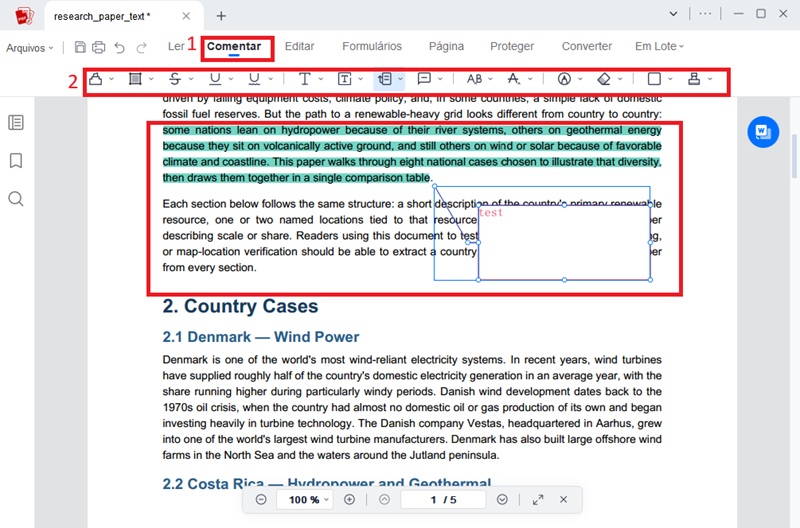The image size is (800, 528).
Task: Go to the next page
Action: (x=502, y=499)
